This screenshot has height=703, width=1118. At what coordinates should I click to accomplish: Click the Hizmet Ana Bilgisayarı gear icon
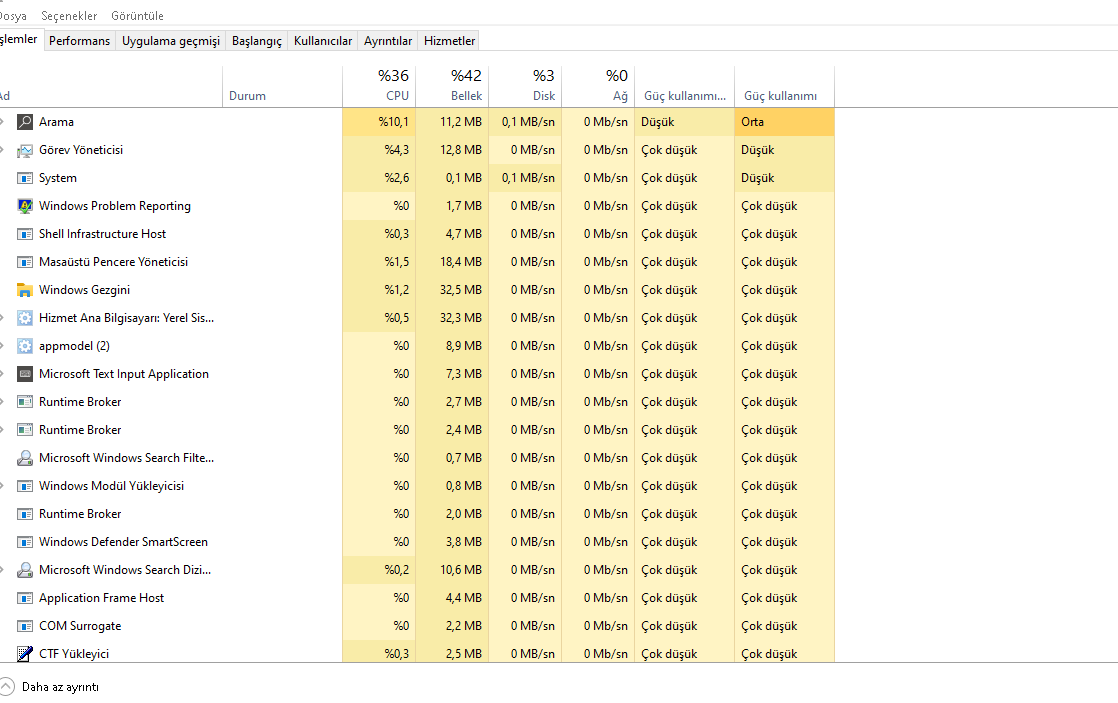[25, 318]
